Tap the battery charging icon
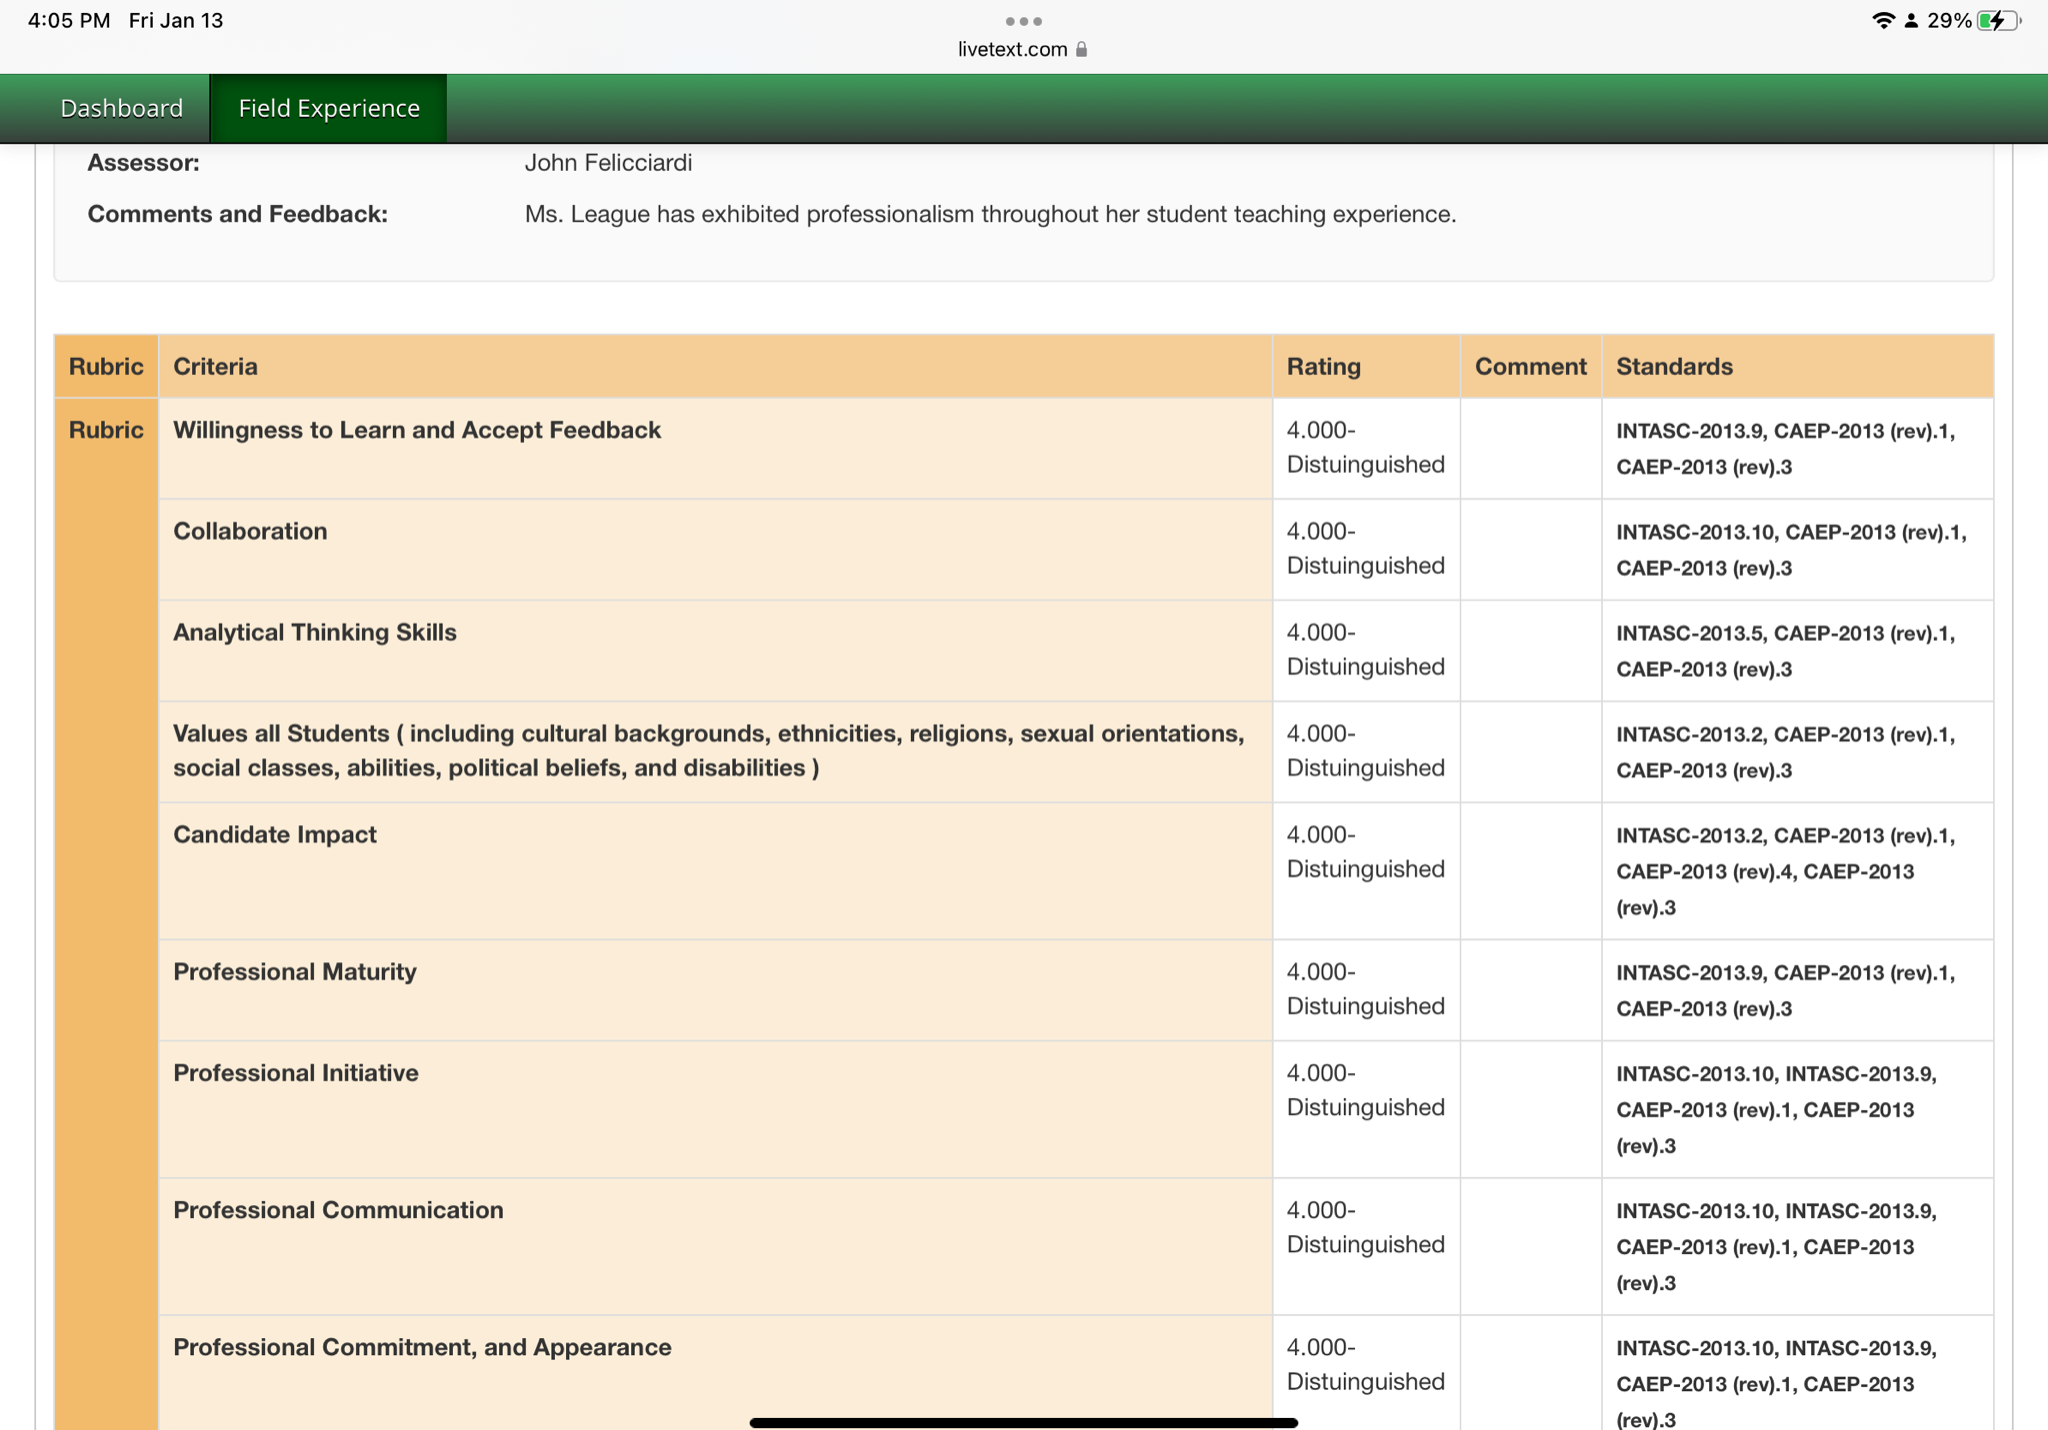 click(1997, 21)
